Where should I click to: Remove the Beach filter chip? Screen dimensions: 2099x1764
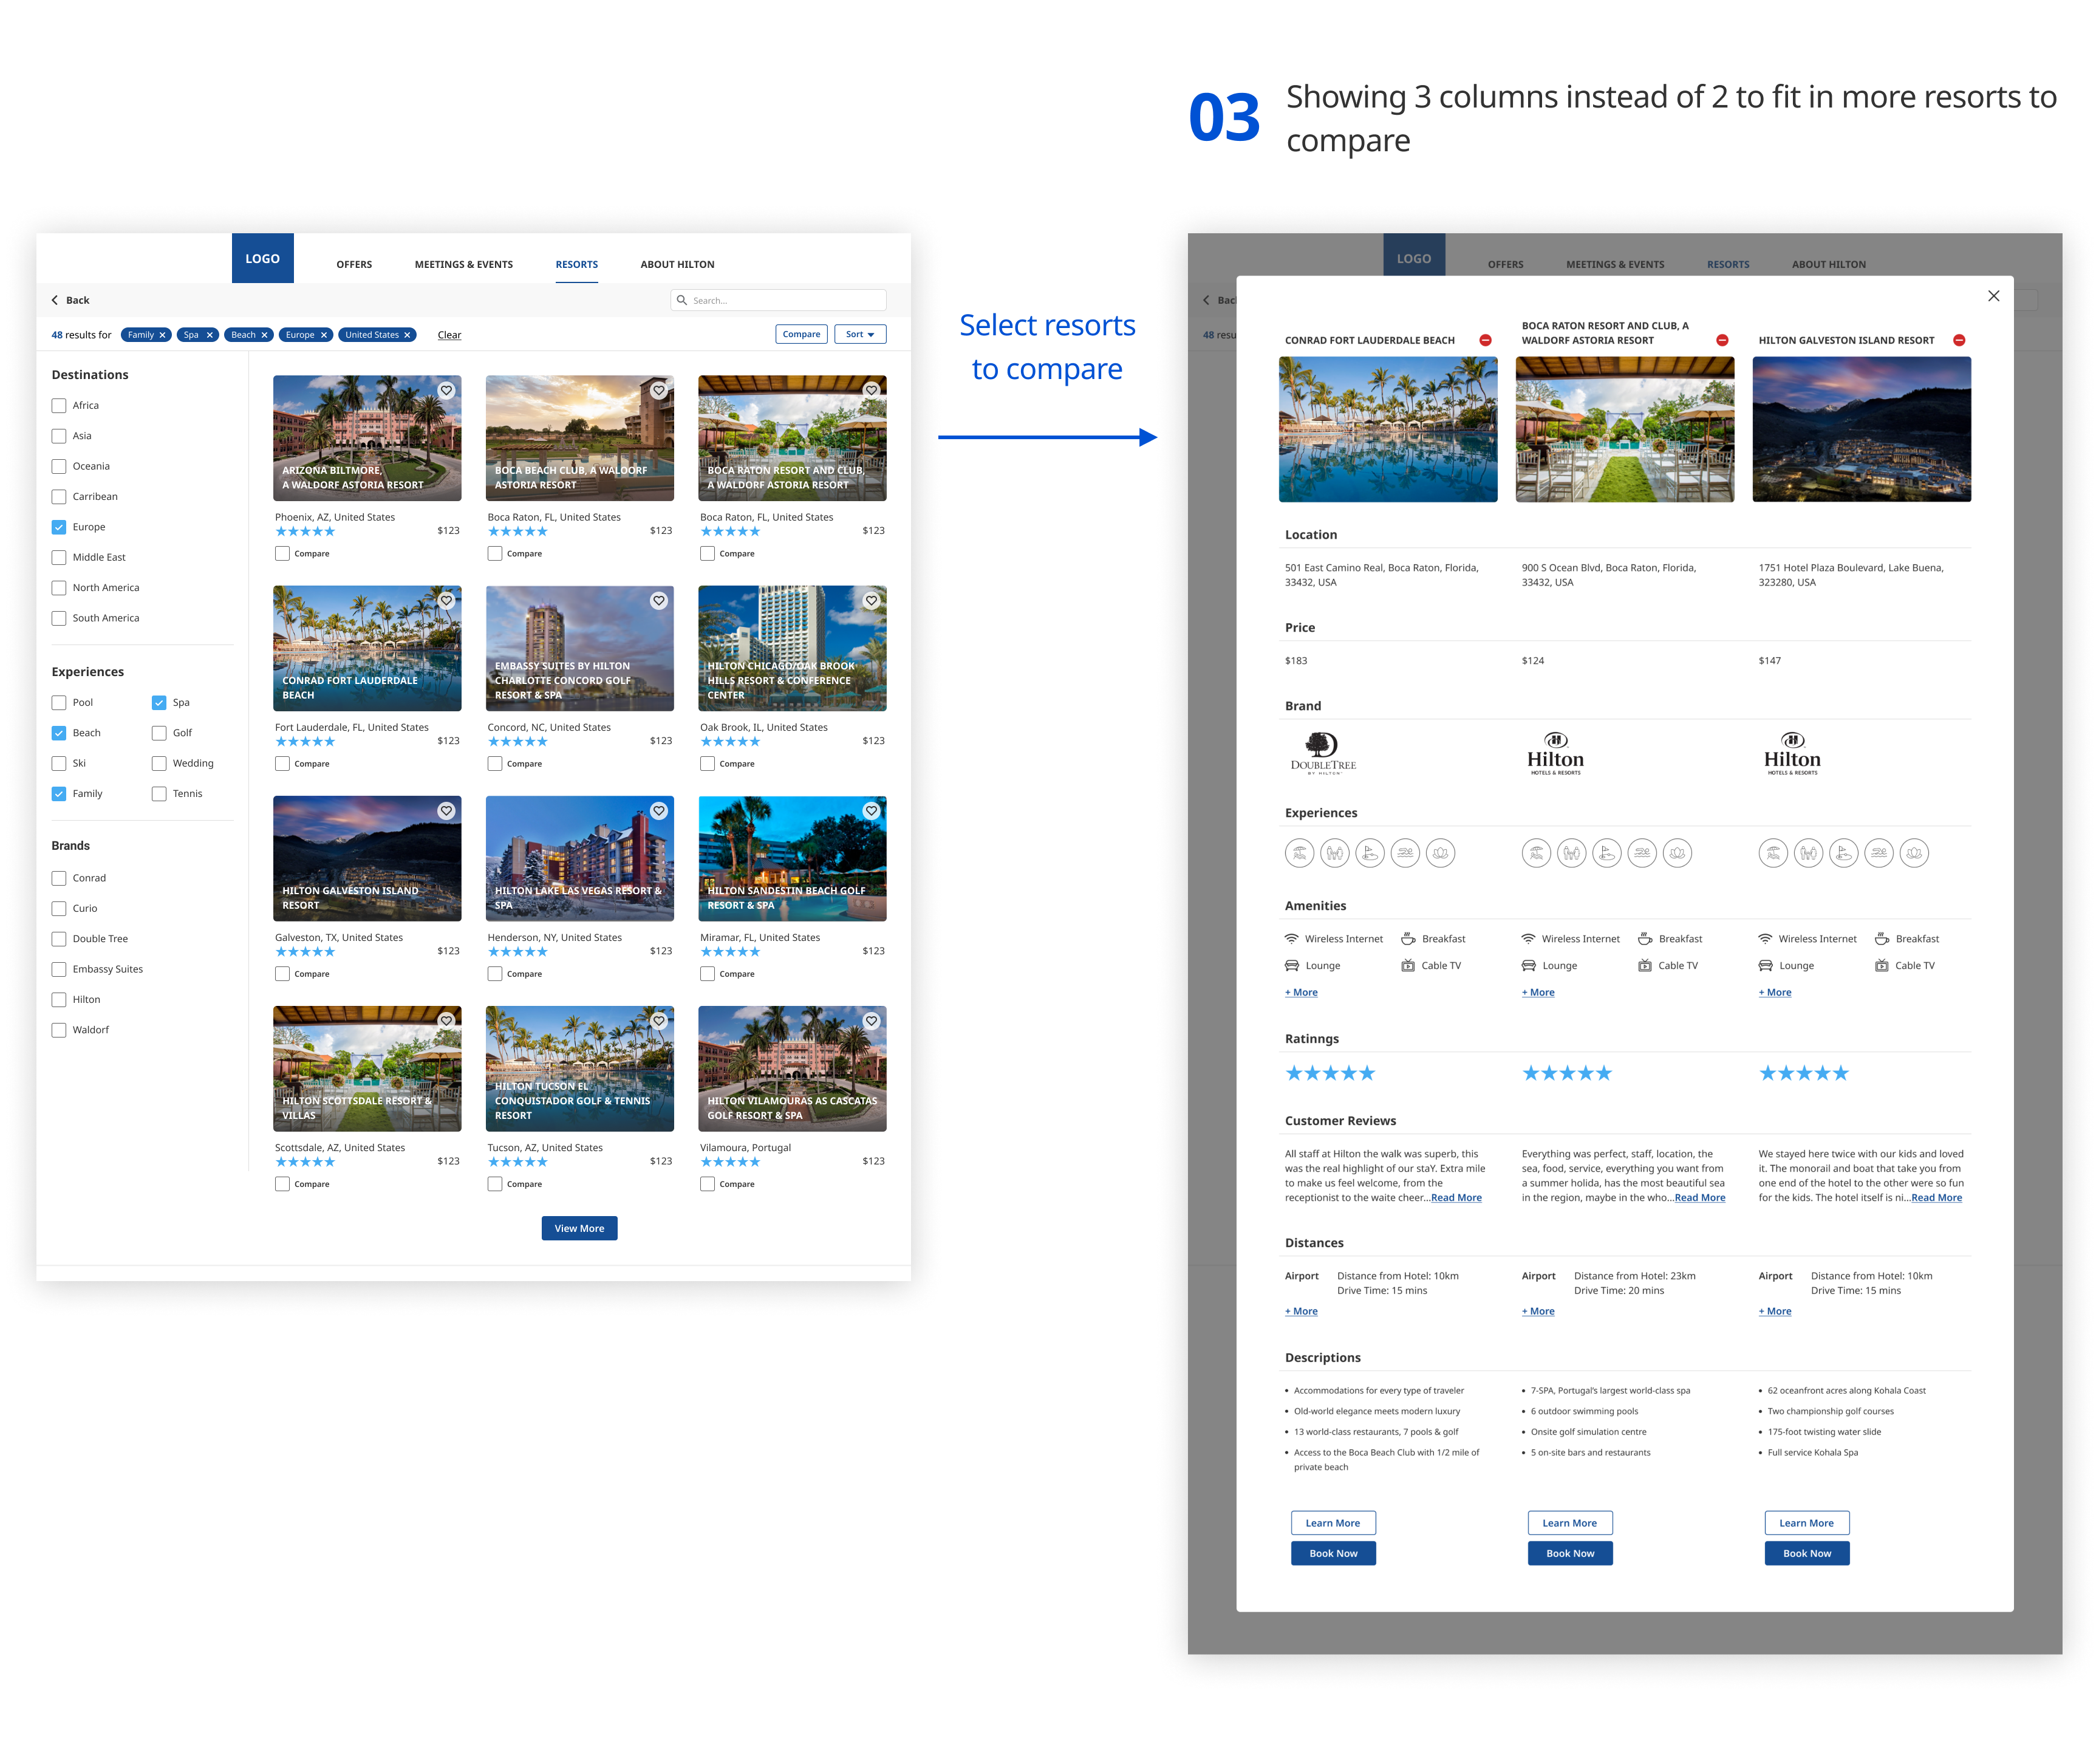click(x=264, y=335)
